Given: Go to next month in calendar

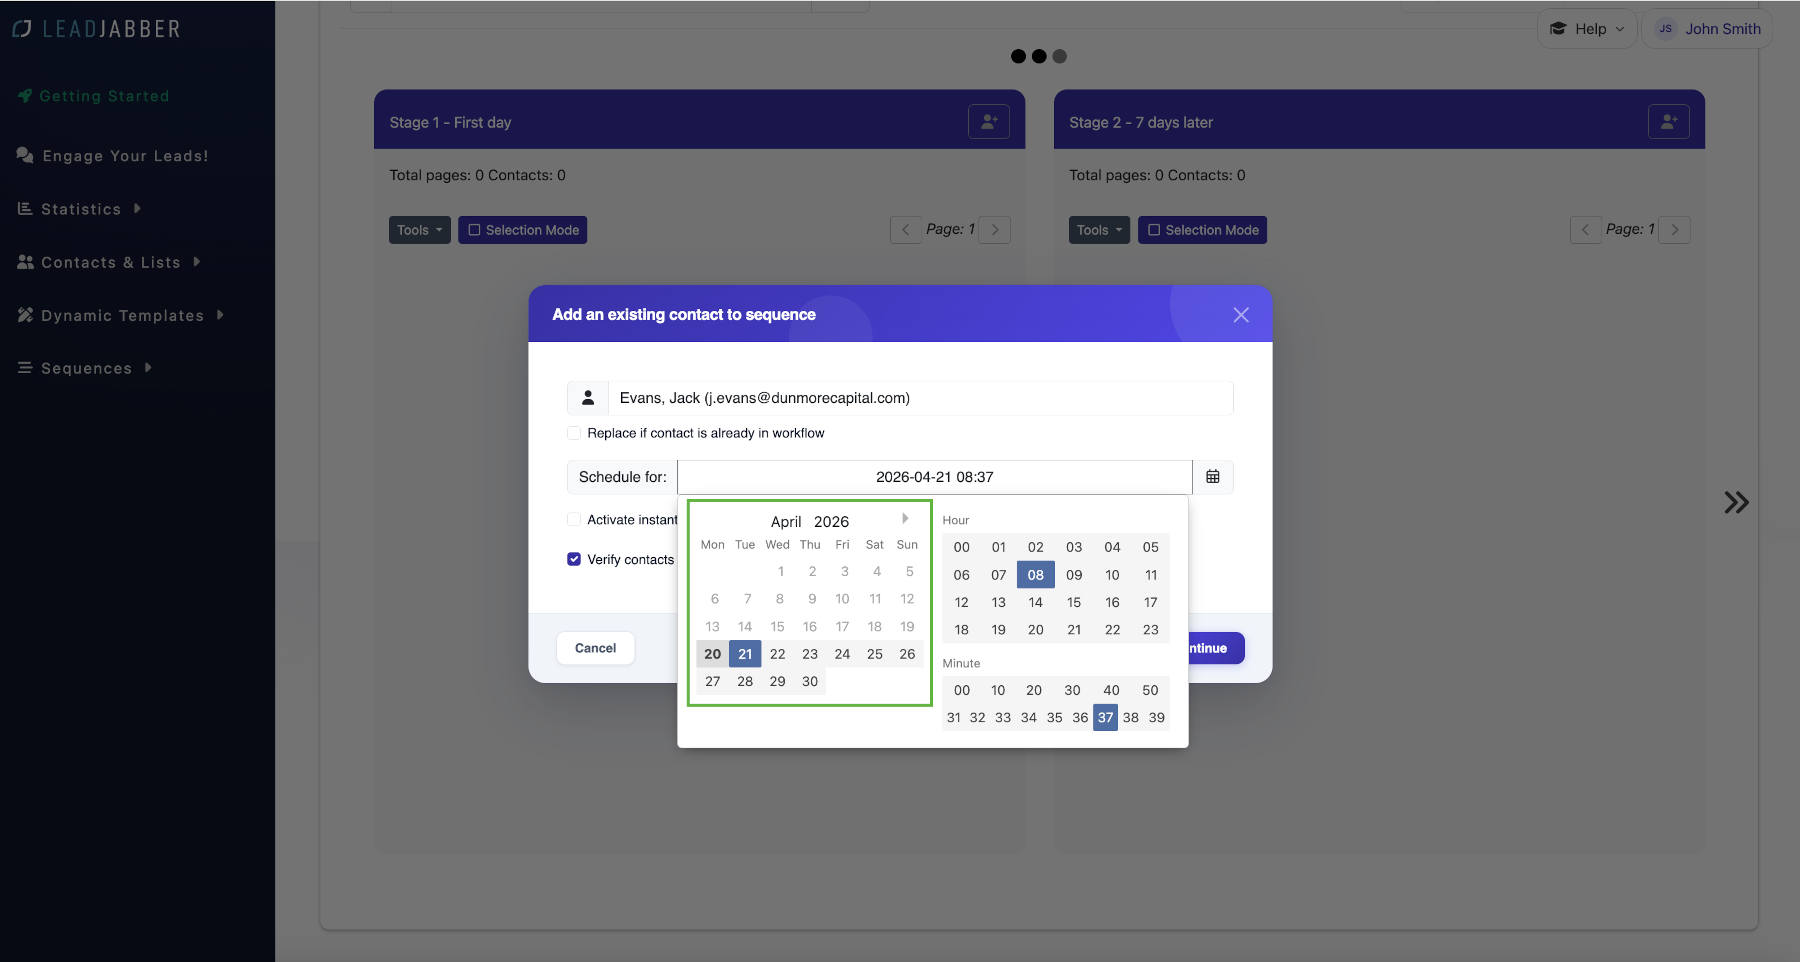Looking at the screenshot, I should tap(905, 518).
